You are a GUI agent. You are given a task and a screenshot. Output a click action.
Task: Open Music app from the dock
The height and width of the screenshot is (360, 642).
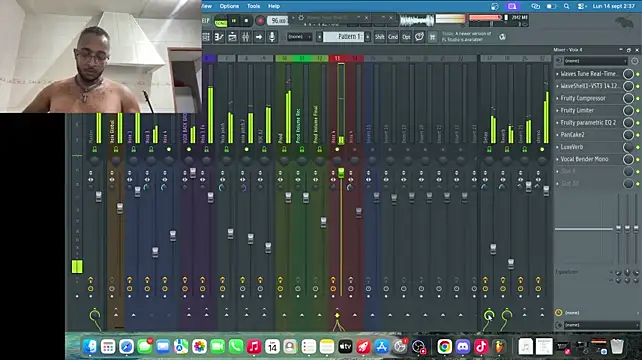click(254, 347)
